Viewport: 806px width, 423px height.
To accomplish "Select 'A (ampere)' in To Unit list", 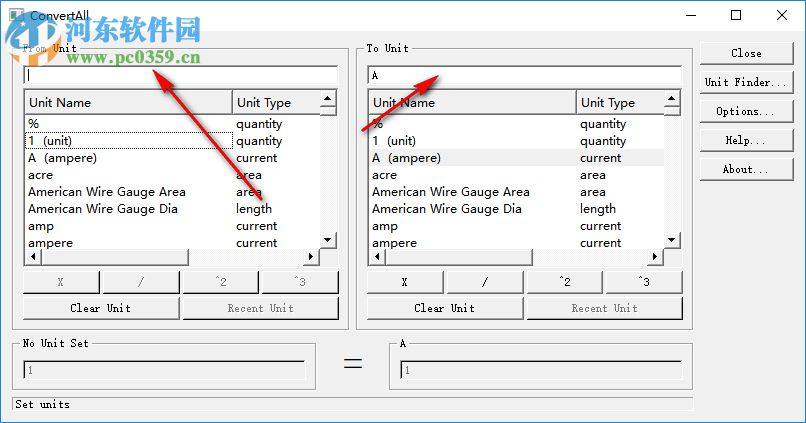I will click(517, 158).
